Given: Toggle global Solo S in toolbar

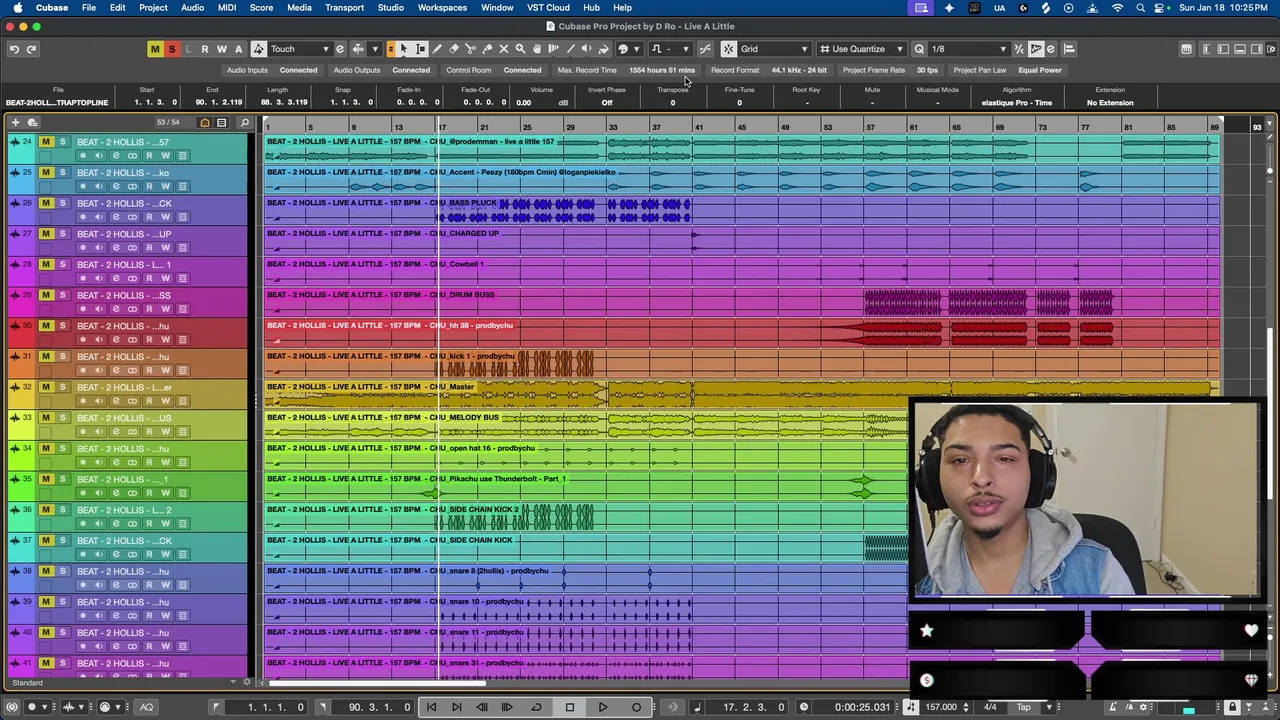Looking at the screenshot, I should click(172, 49).
